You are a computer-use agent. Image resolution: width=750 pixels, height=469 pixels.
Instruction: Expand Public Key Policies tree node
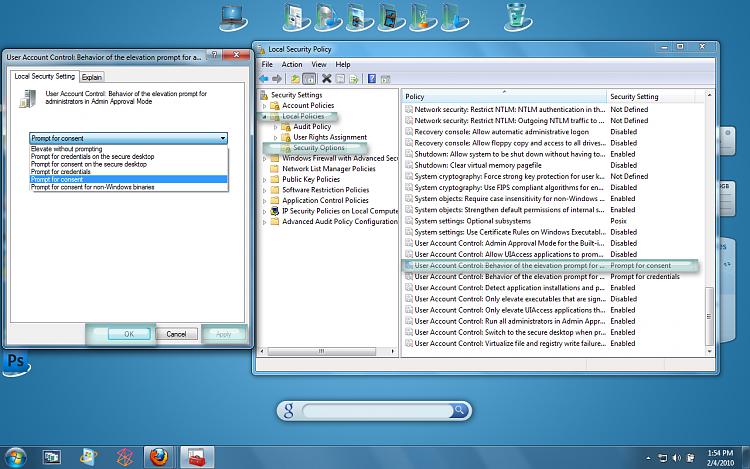click(265, 180)
